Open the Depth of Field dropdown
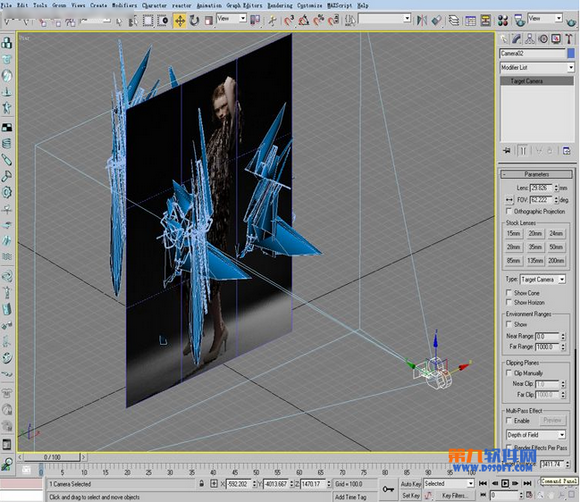The width and height of the screenshot is (581, 502). tap(536, 435)
